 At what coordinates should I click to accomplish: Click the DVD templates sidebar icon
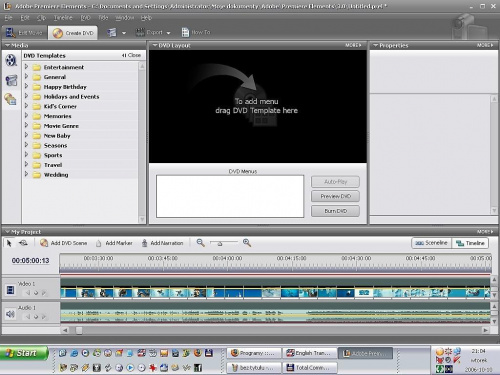click(11, 99)
